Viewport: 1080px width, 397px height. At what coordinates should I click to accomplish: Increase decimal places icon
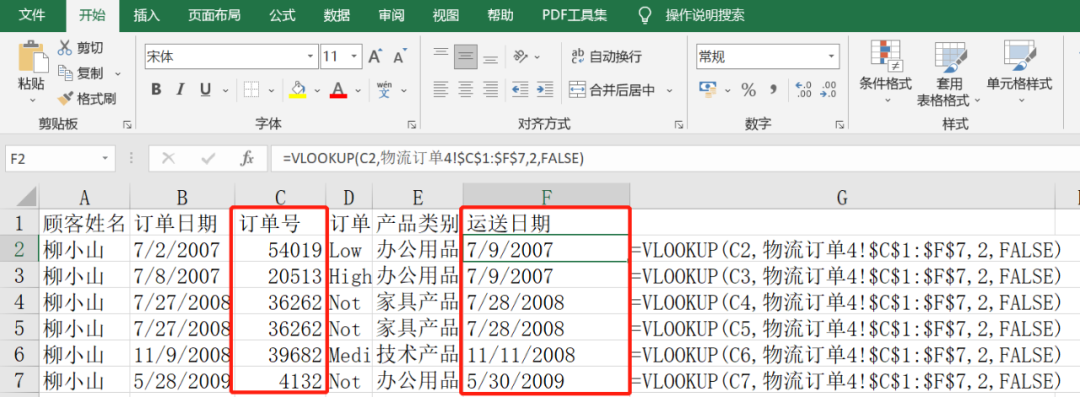tap(802, 90)
